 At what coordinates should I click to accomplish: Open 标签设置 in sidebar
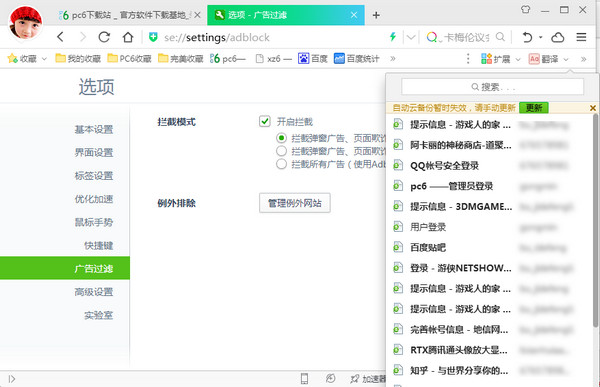pyautogui.click(x=94, y=176)
